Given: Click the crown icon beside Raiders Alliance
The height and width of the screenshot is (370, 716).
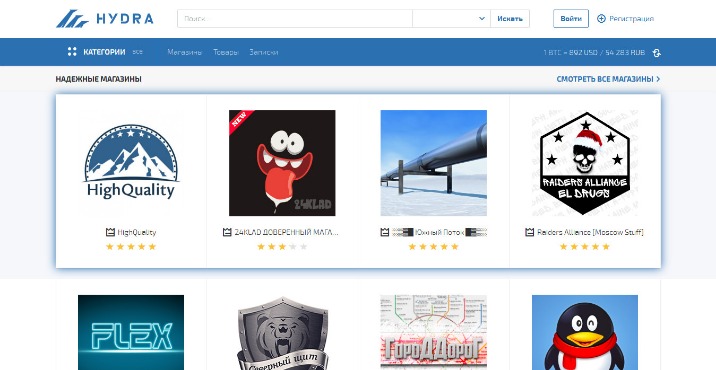Looking at the screenshot, I should click(x=530, y=232).
